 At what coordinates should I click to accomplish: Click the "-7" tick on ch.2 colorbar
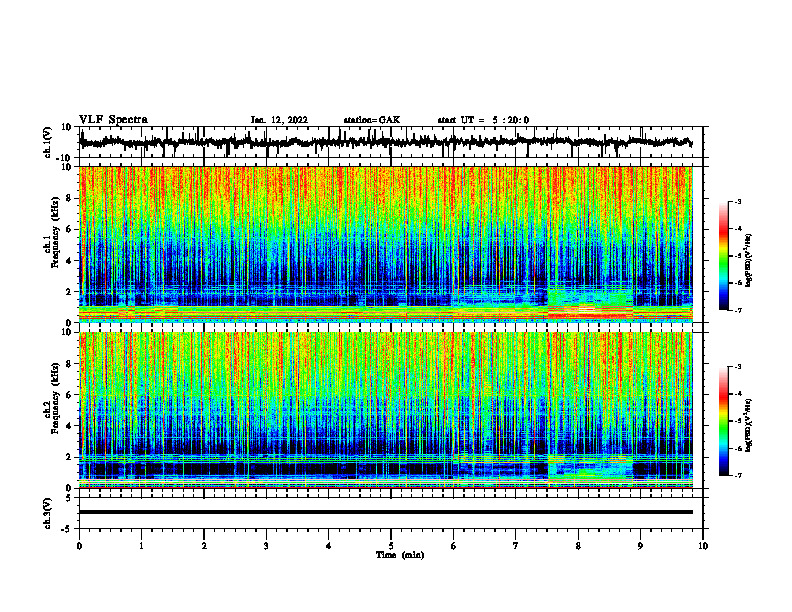click(x=738, y=475)
